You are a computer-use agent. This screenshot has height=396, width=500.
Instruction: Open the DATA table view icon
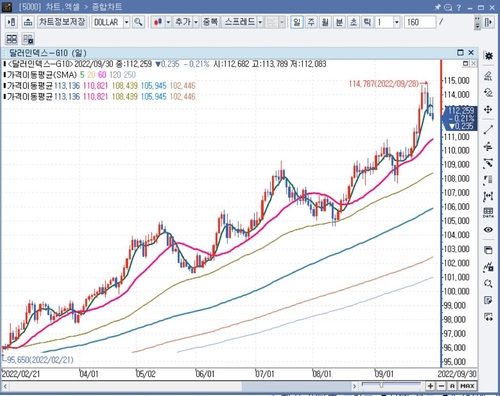(x=488, y=213)
